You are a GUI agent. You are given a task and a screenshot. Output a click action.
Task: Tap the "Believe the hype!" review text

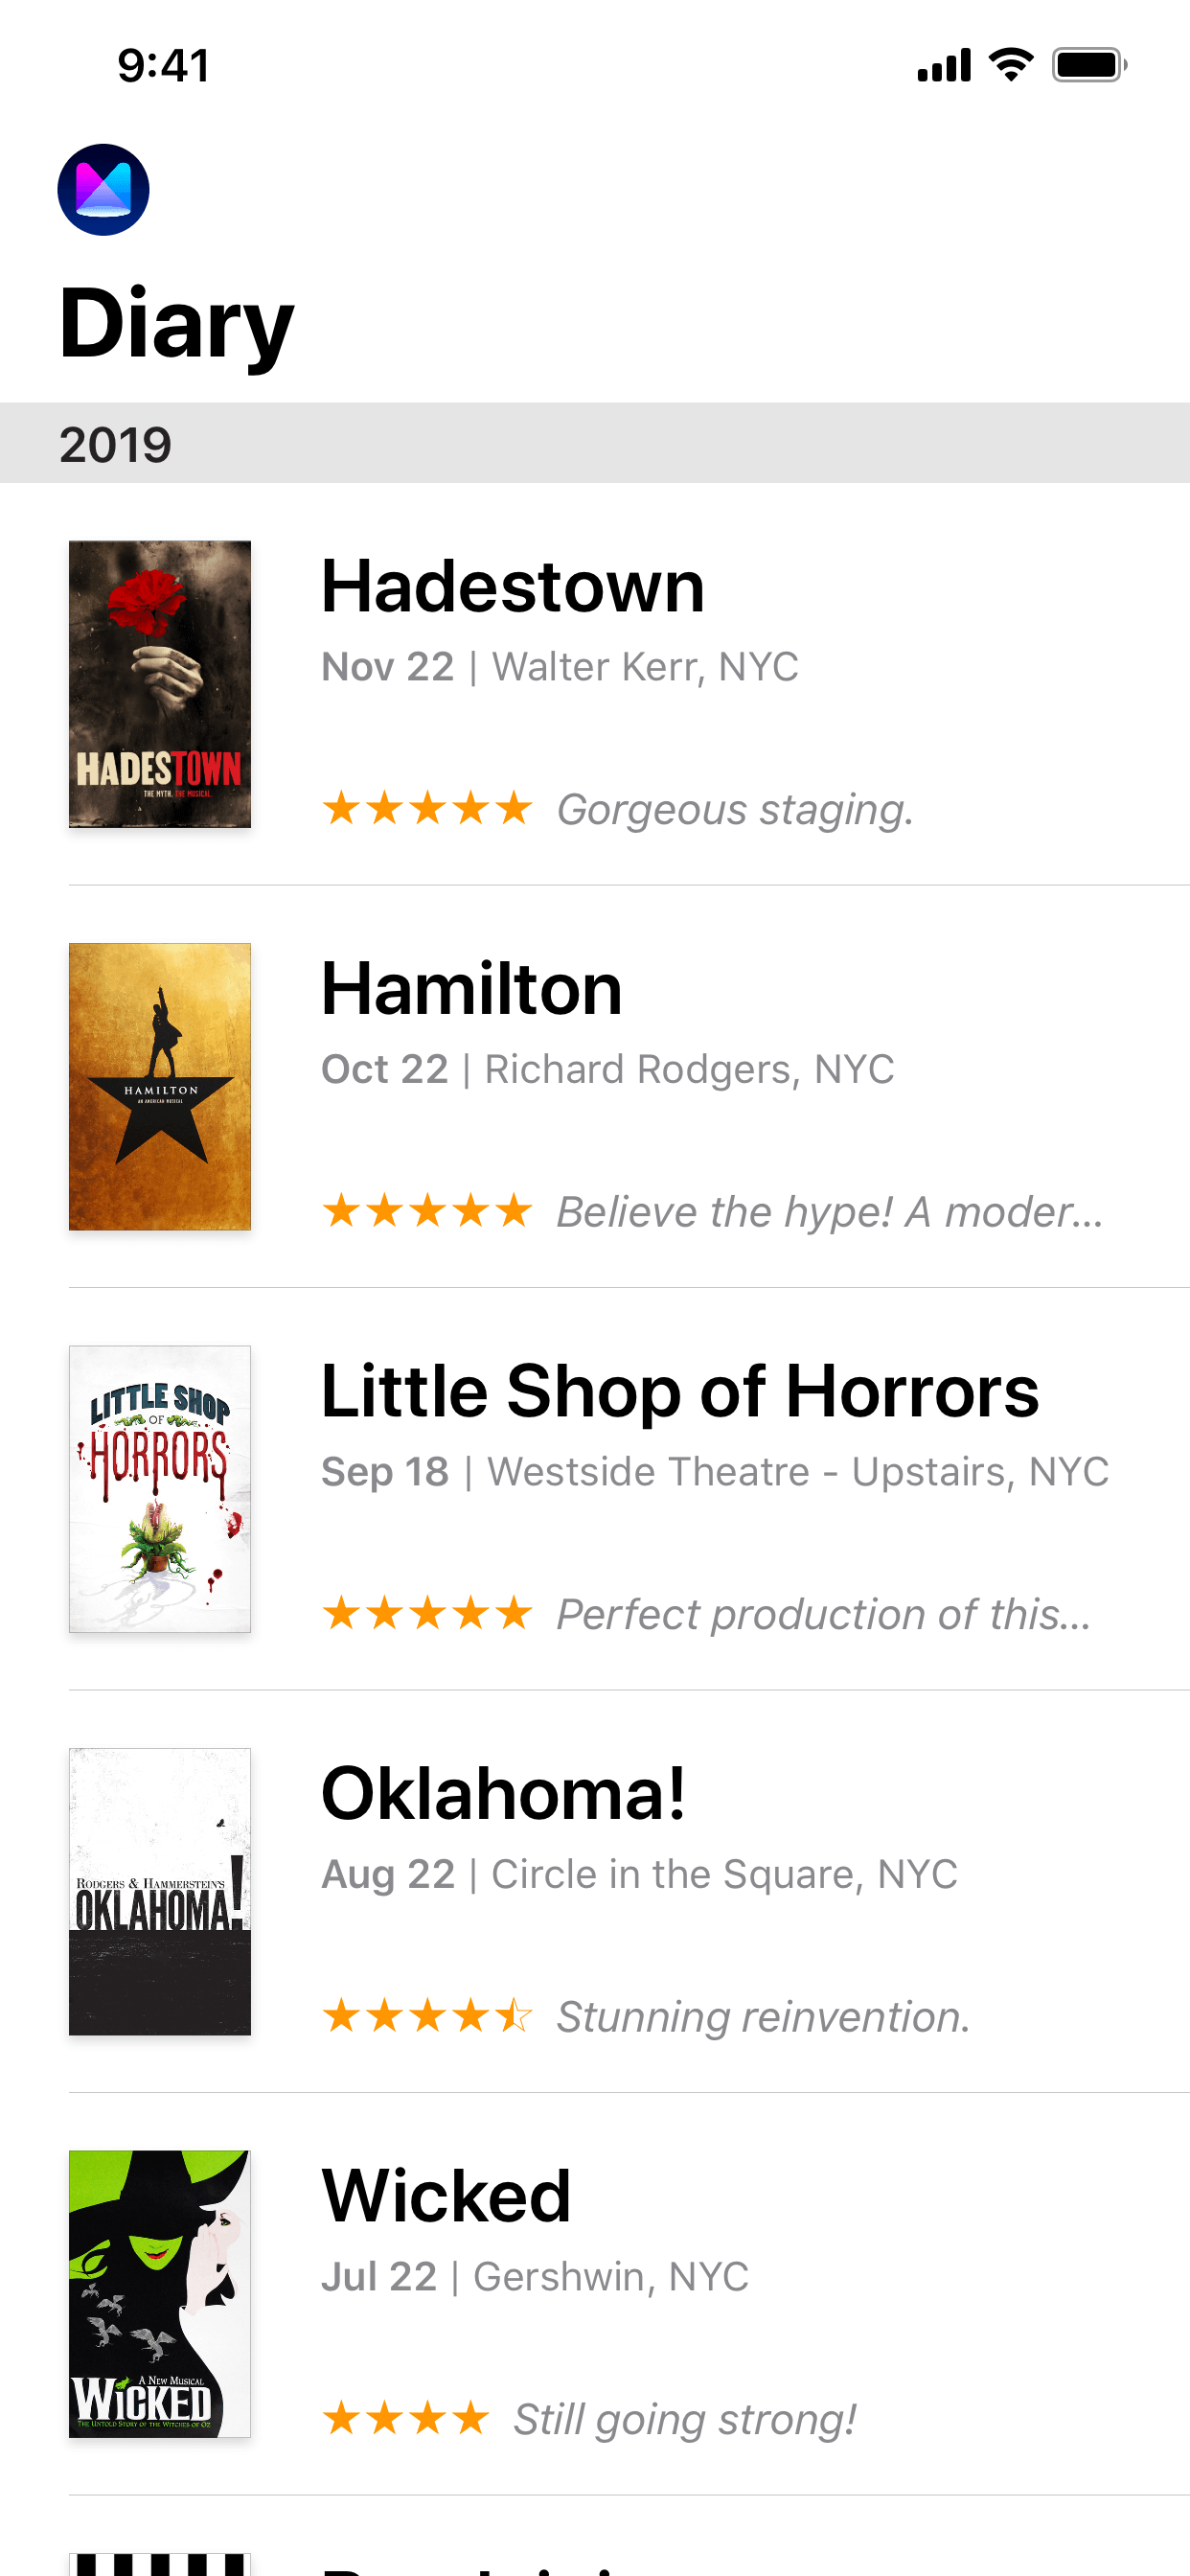point(830,1212)
